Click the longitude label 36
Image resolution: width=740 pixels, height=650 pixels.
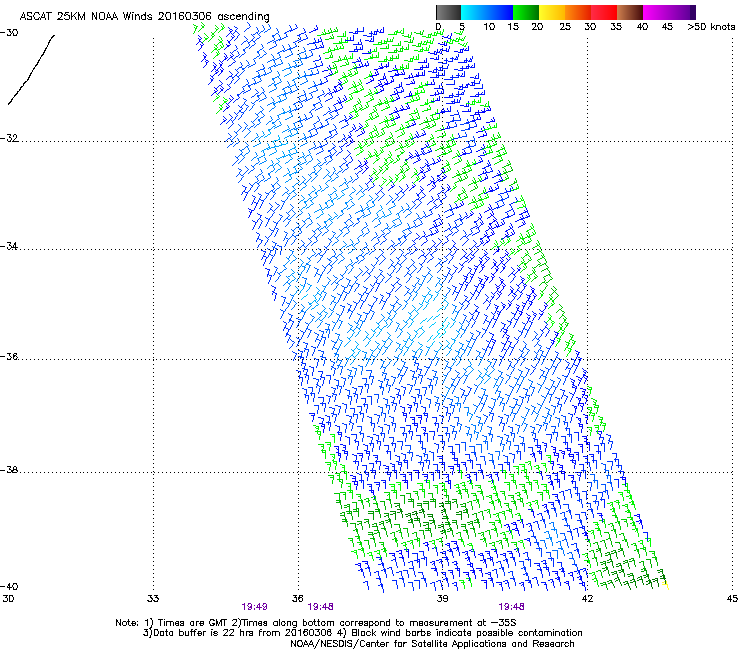pyautogui.click(x=297, y=599)
